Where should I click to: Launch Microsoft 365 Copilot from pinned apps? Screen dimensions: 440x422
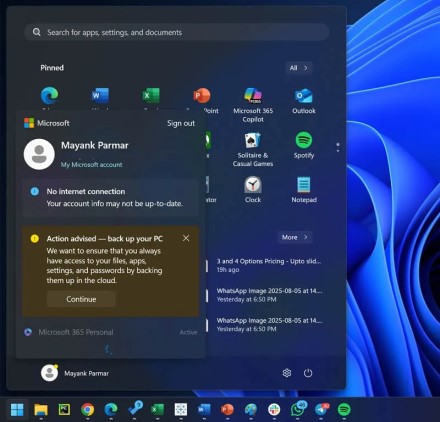pyautogui.click(x=253, y=105)
